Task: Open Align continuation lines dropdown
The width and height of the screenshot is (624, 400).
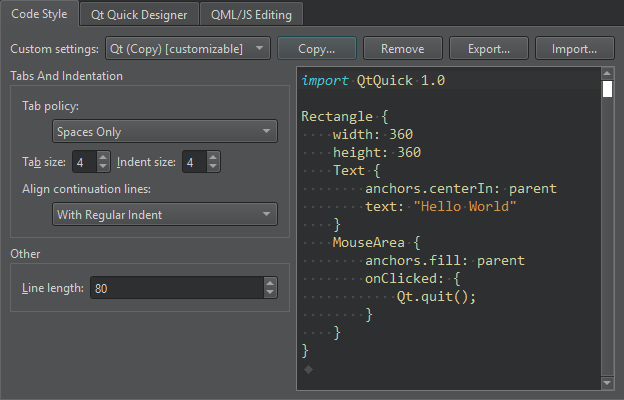Action: coord(164,214)
